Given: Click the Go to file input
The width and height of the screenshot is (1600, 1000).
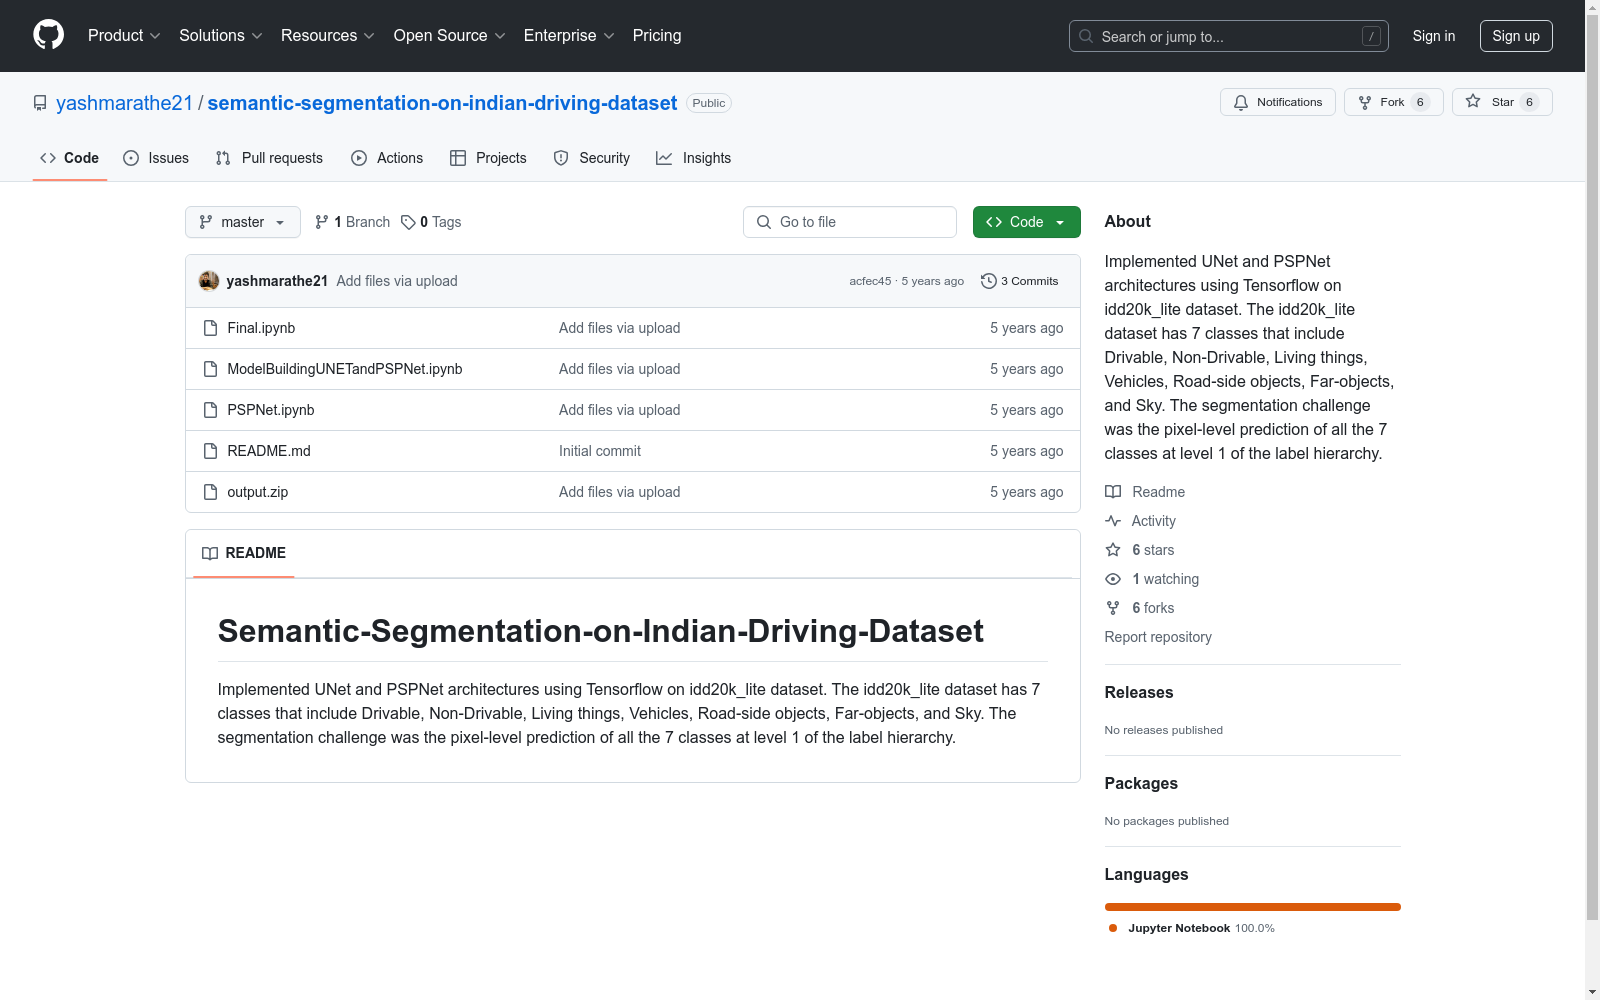Looking at the screenshot, I should point(850,222).
